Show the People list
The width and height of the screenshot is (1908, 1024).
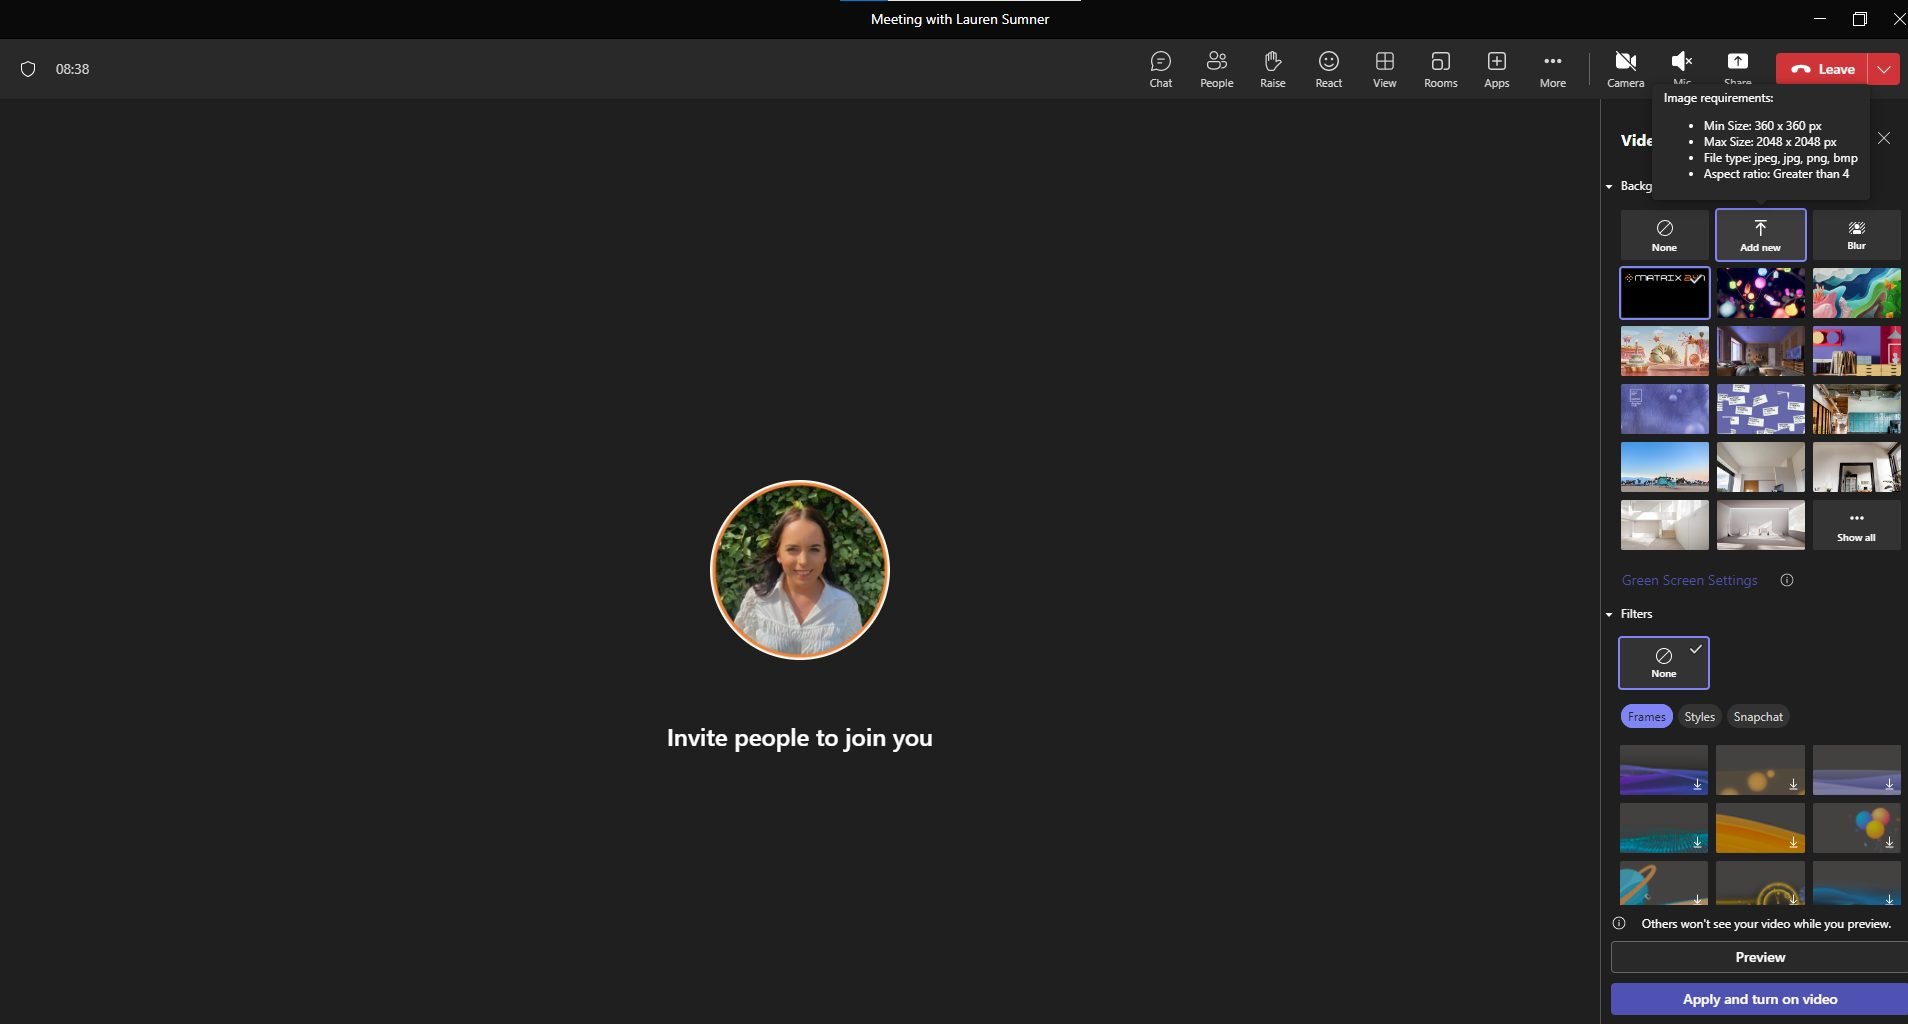click(x=1215, y=68)
